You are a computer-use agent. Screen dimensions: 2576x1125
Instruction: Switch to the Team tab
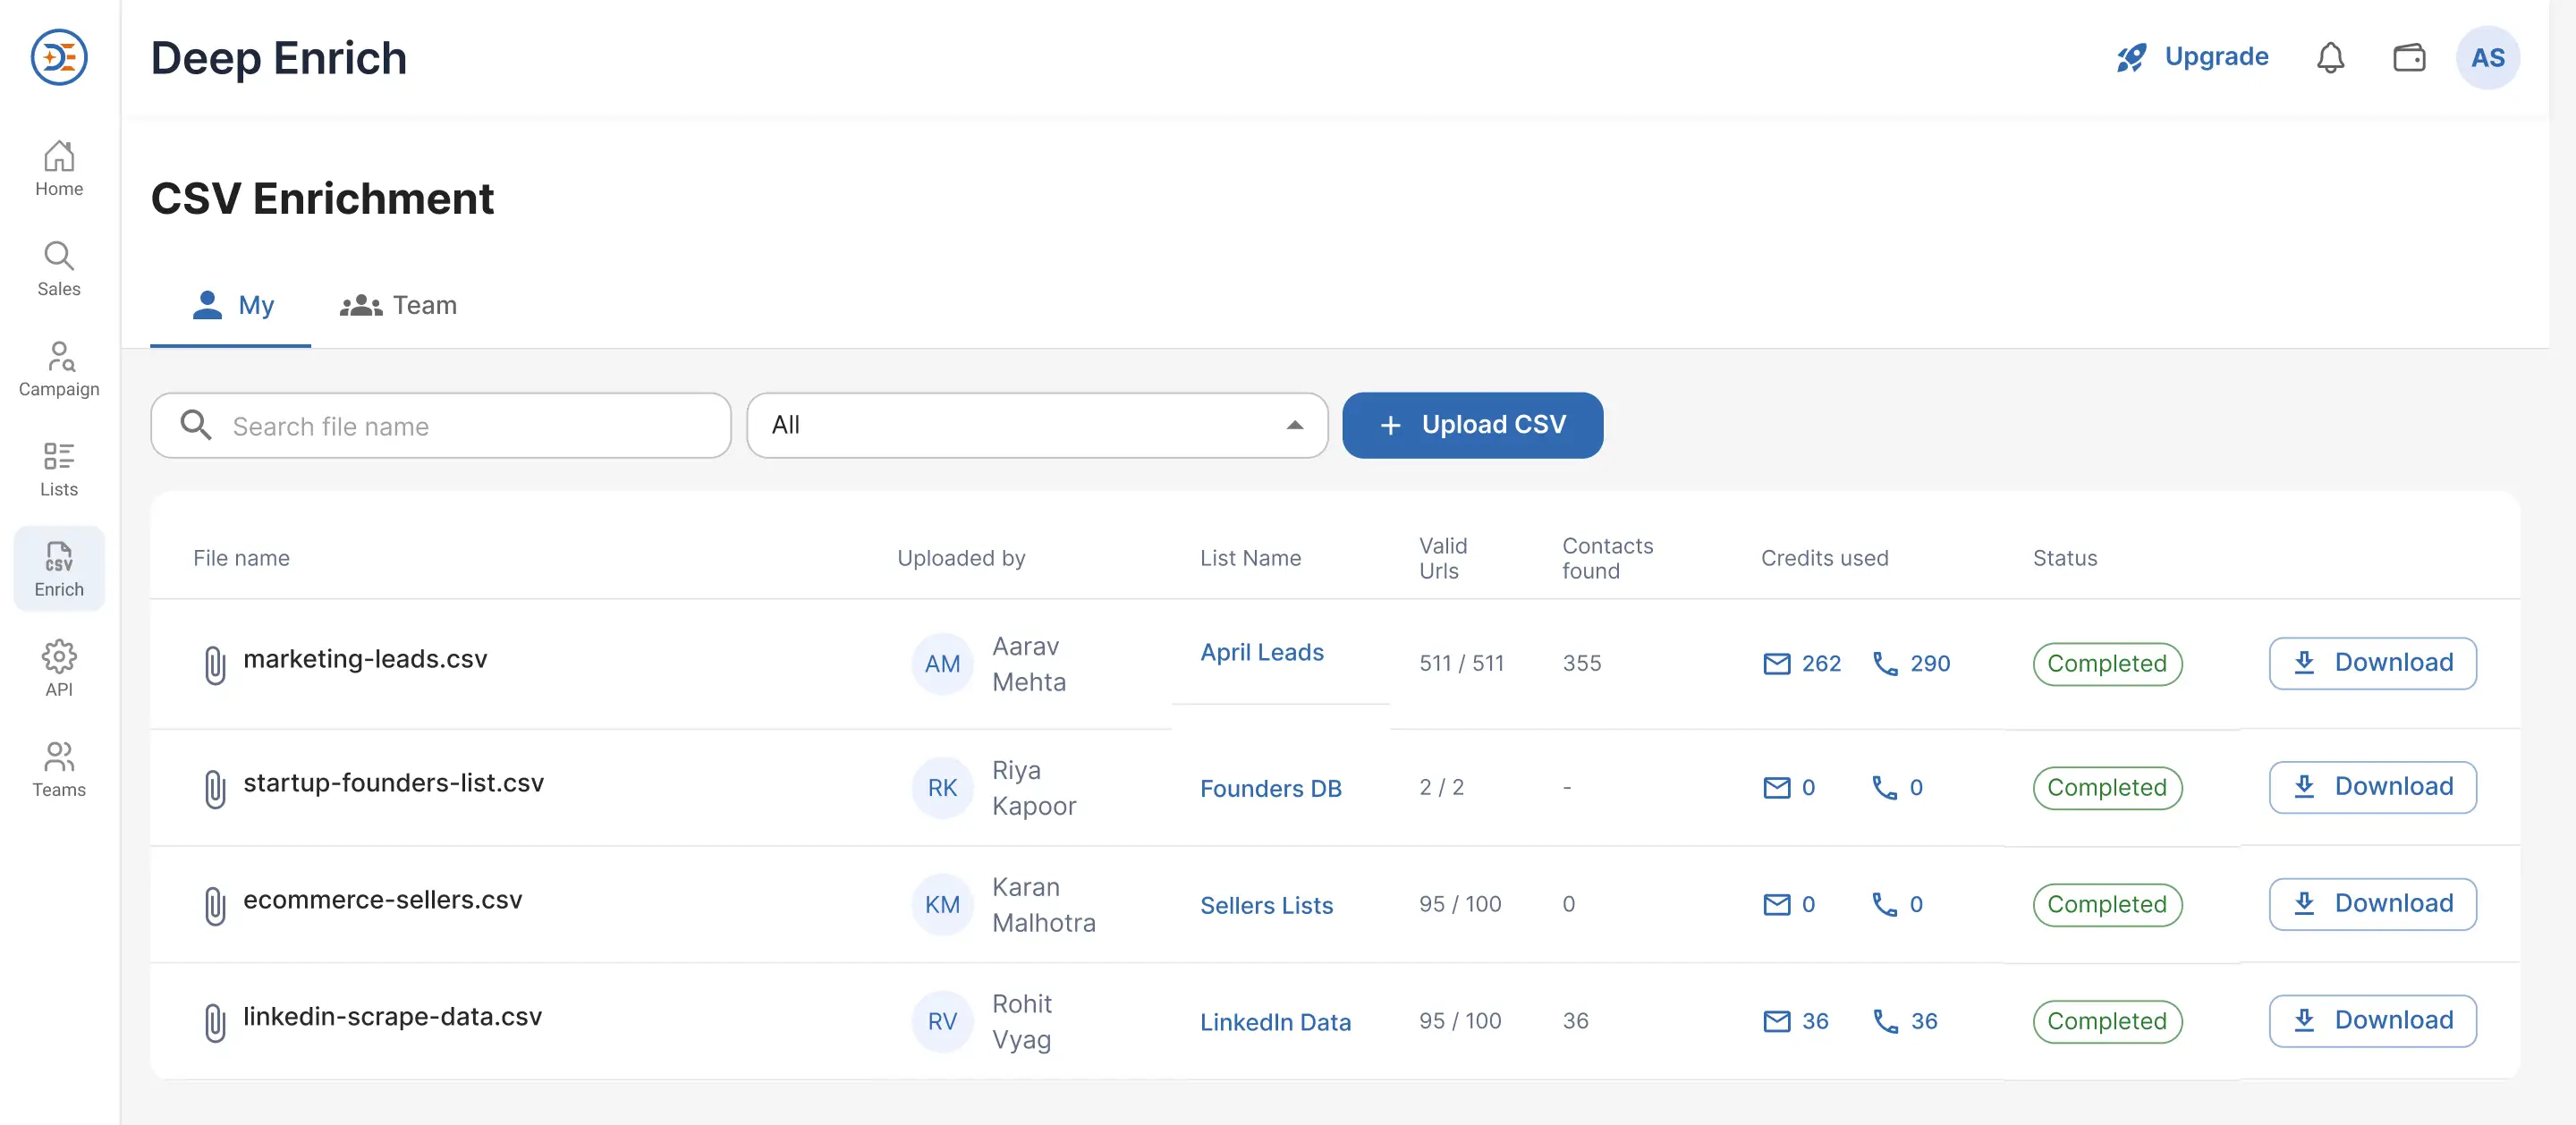pos(398,305)
